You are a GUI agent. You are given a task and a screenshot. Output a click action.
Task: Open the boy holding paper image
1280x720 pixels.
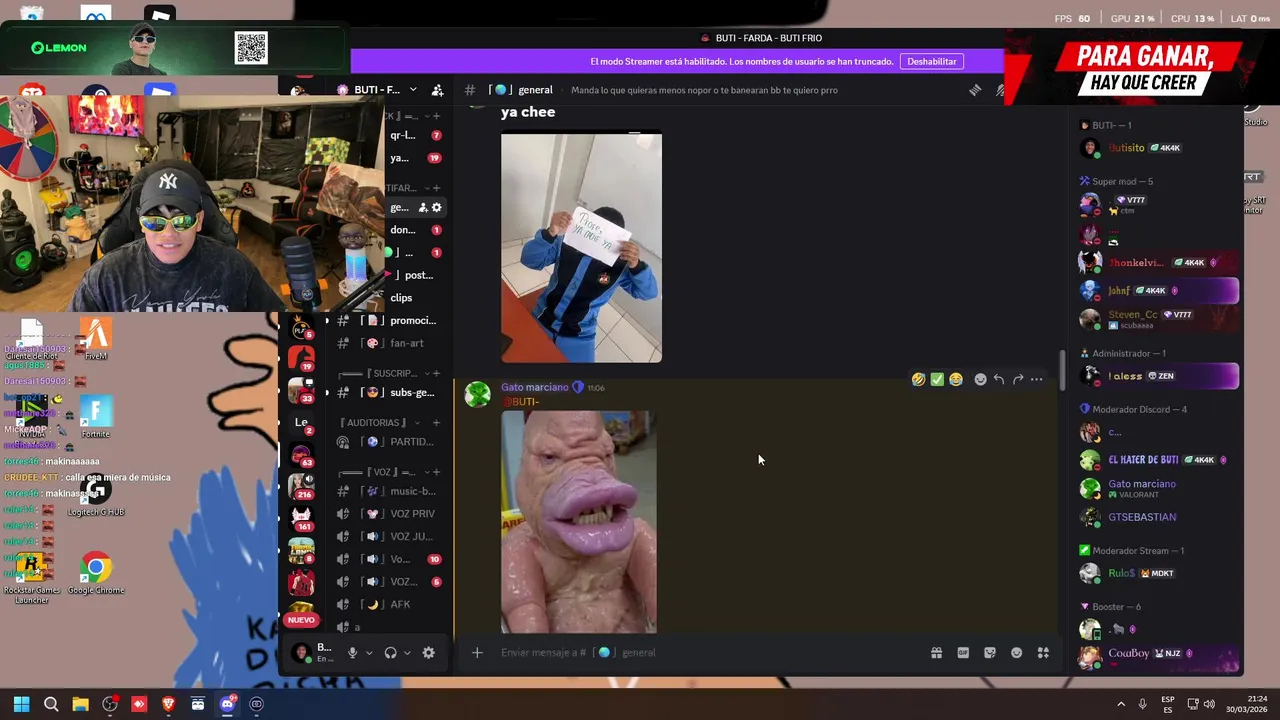tap(581, 248)
